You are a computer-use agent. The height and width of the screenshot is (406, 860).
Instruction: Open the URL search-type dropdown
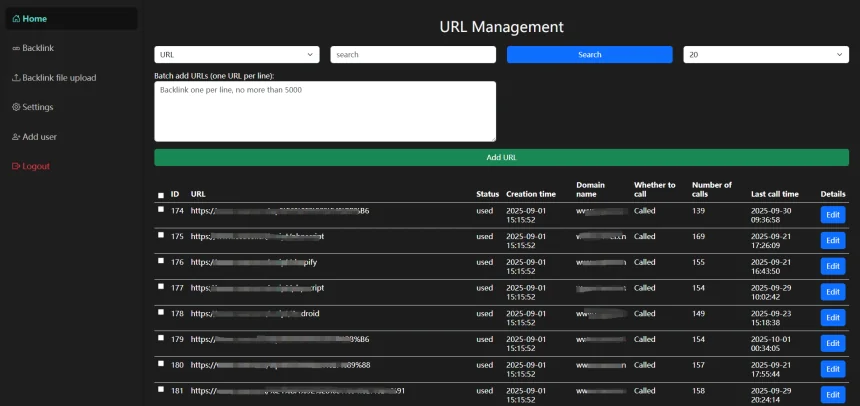click(x=237, y=55)
